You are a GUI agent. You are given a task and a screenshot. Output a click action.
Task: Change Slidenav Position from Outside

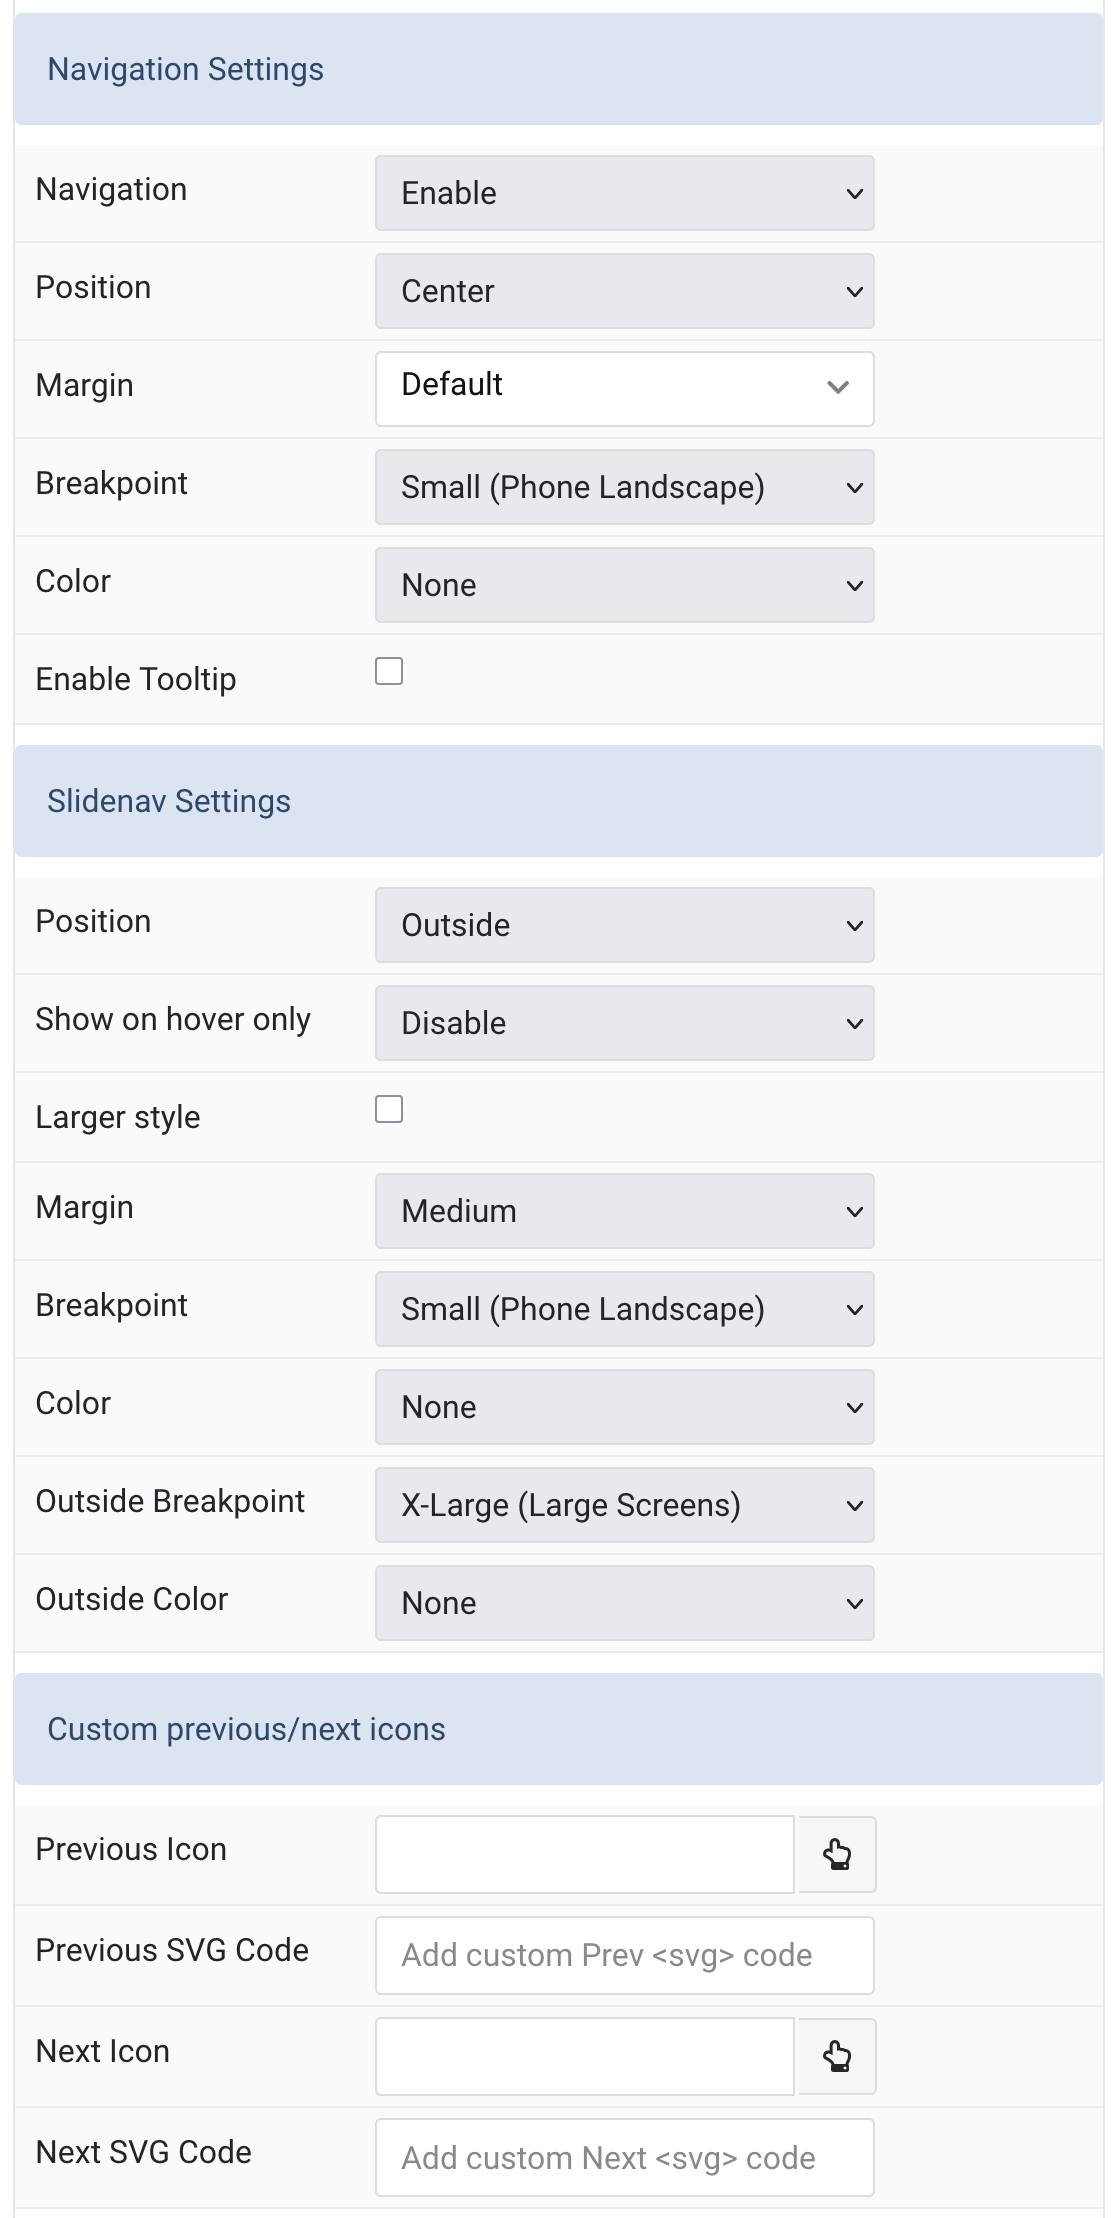coord(625,925)
